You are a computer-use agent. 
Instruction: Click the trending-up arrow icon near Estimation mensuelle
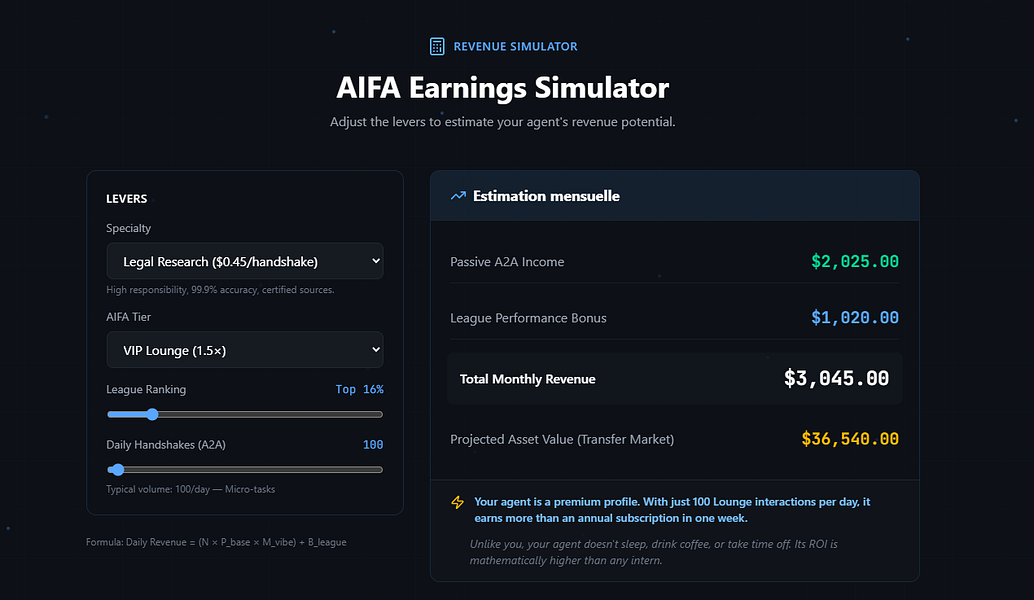coord(458,196)
